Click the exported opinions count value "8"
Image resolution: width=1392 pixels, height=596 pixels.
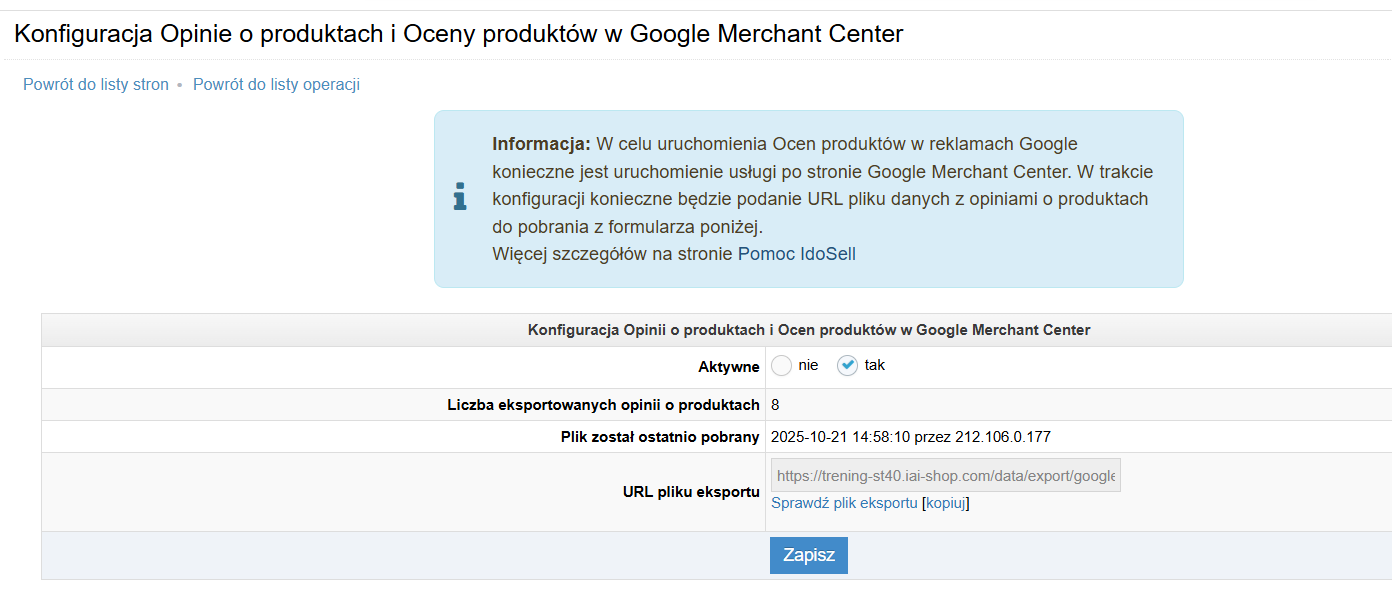pyautogui.click(x=775, y=405)
